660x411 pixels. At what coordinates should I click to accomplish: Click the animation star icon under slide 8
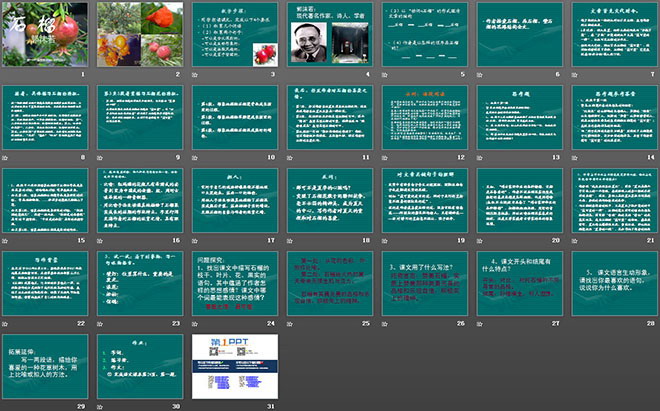pos(6,158)
